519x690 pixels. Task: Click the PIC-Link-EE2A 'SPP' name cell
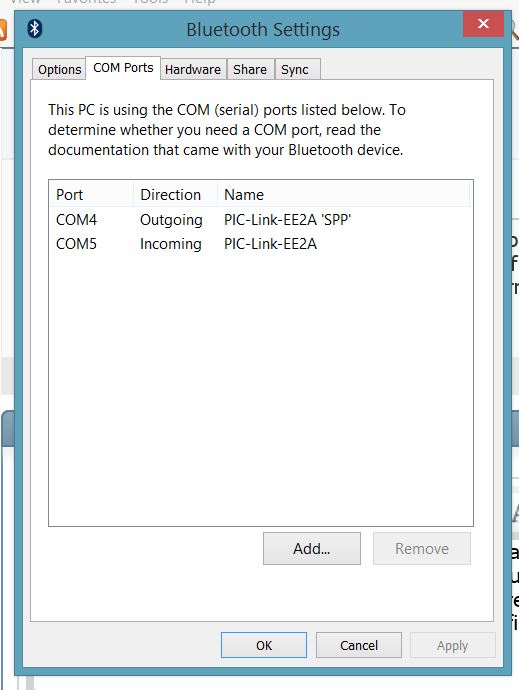287,220
